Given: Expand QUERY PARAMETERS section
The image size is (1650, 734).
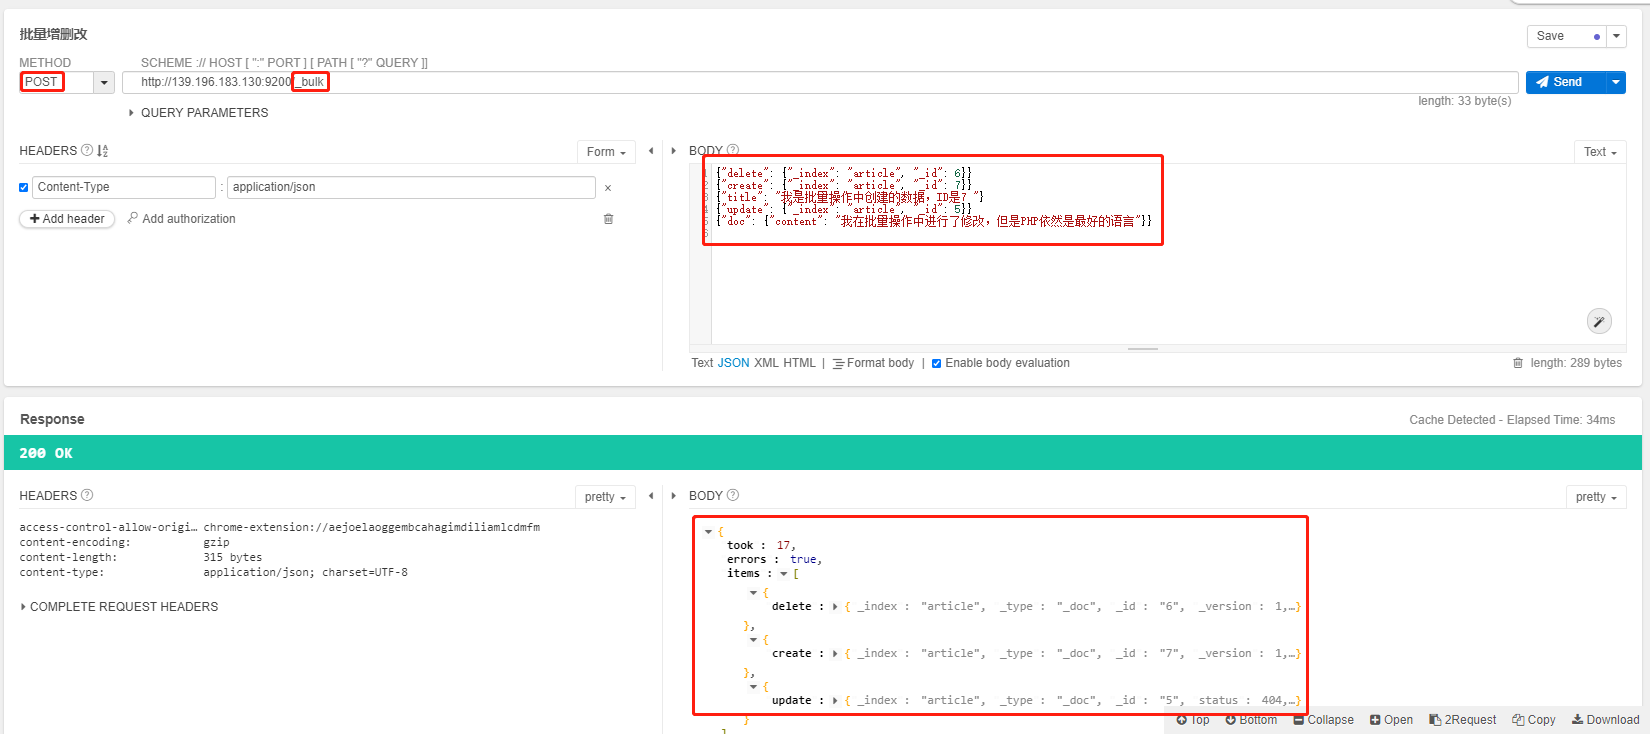Looking at the screenshot, I should point(199,113).
